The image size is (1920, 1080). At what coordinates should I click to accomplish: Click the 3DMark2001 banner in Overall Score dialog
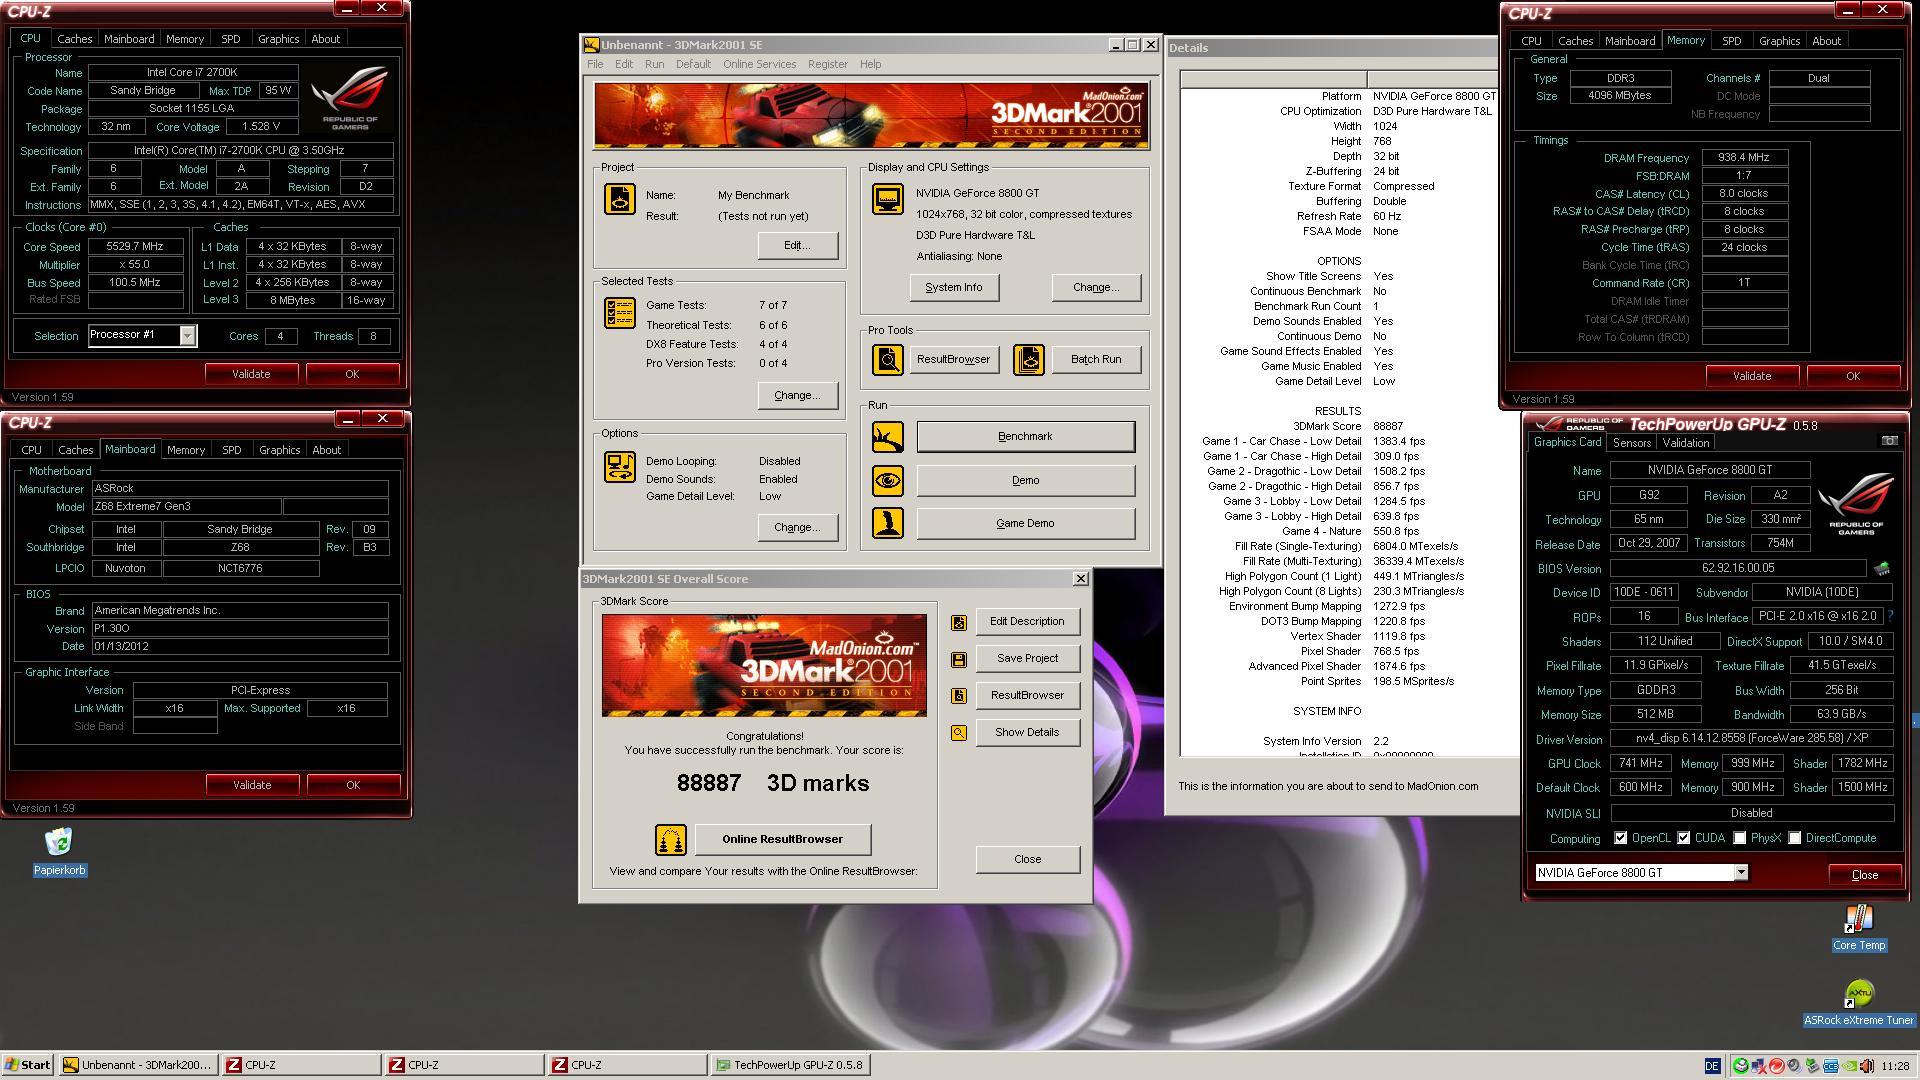point(764,665)
